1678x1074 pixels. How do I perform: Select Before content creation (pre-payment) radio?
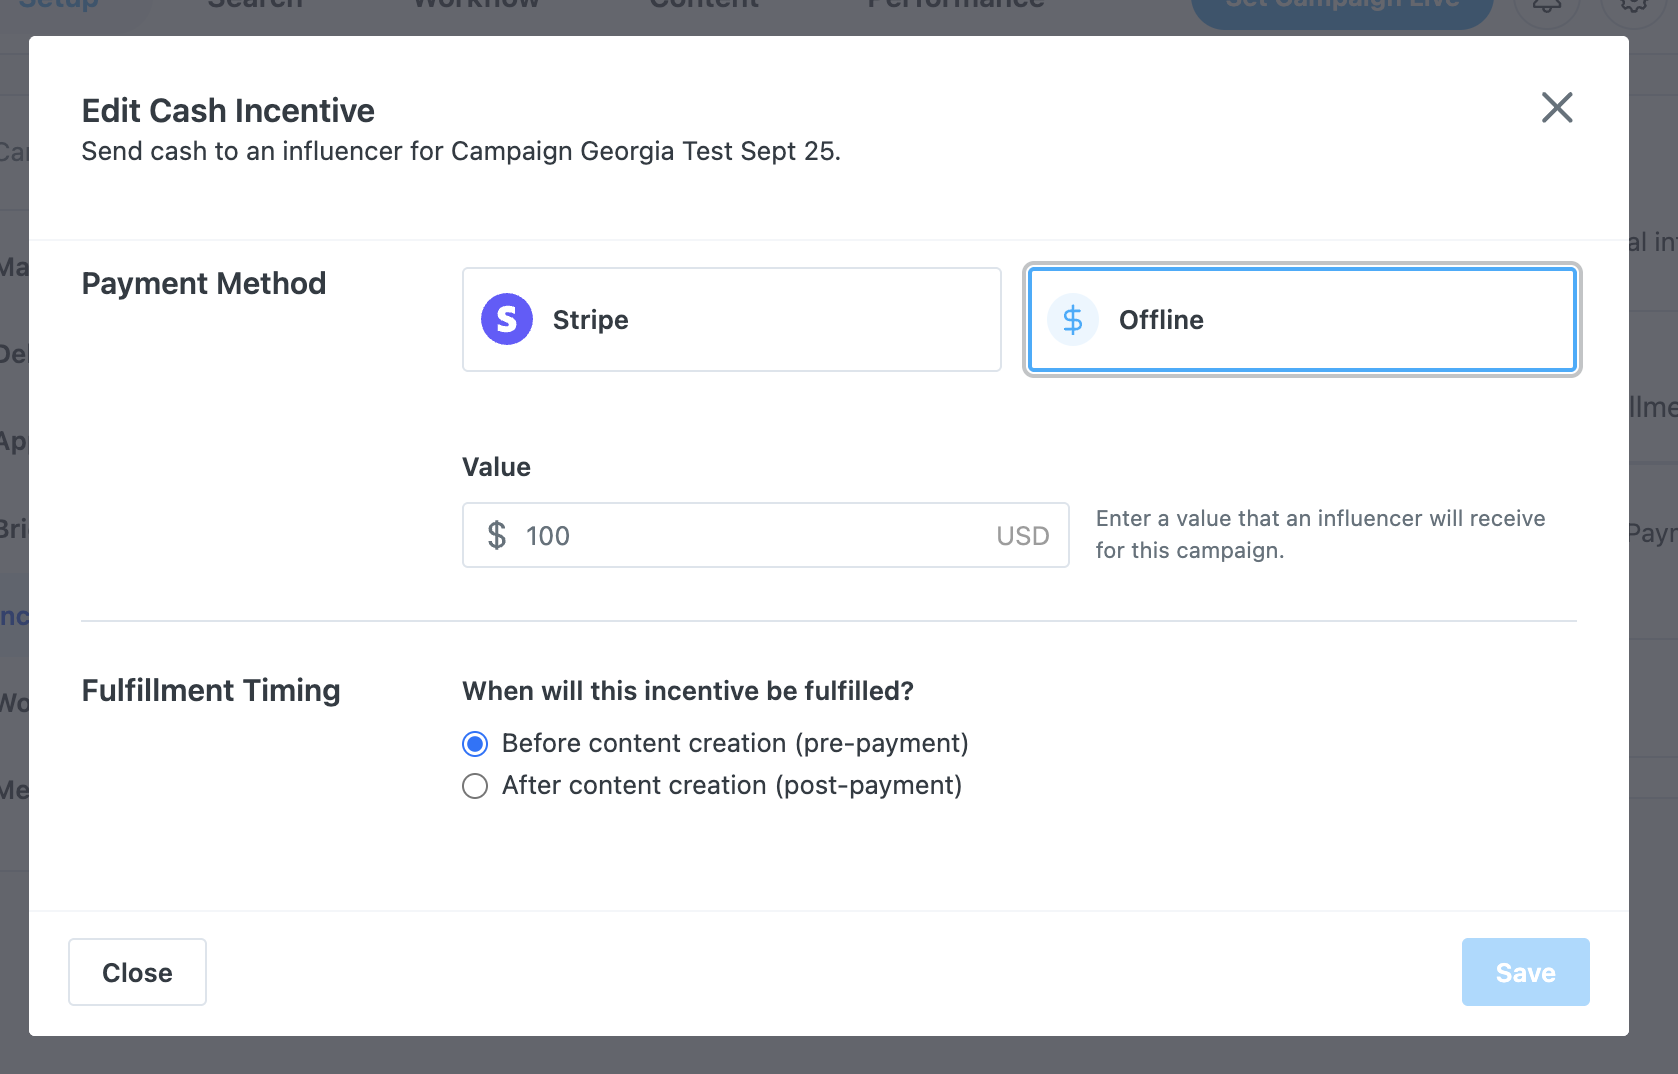coord(475,744)
